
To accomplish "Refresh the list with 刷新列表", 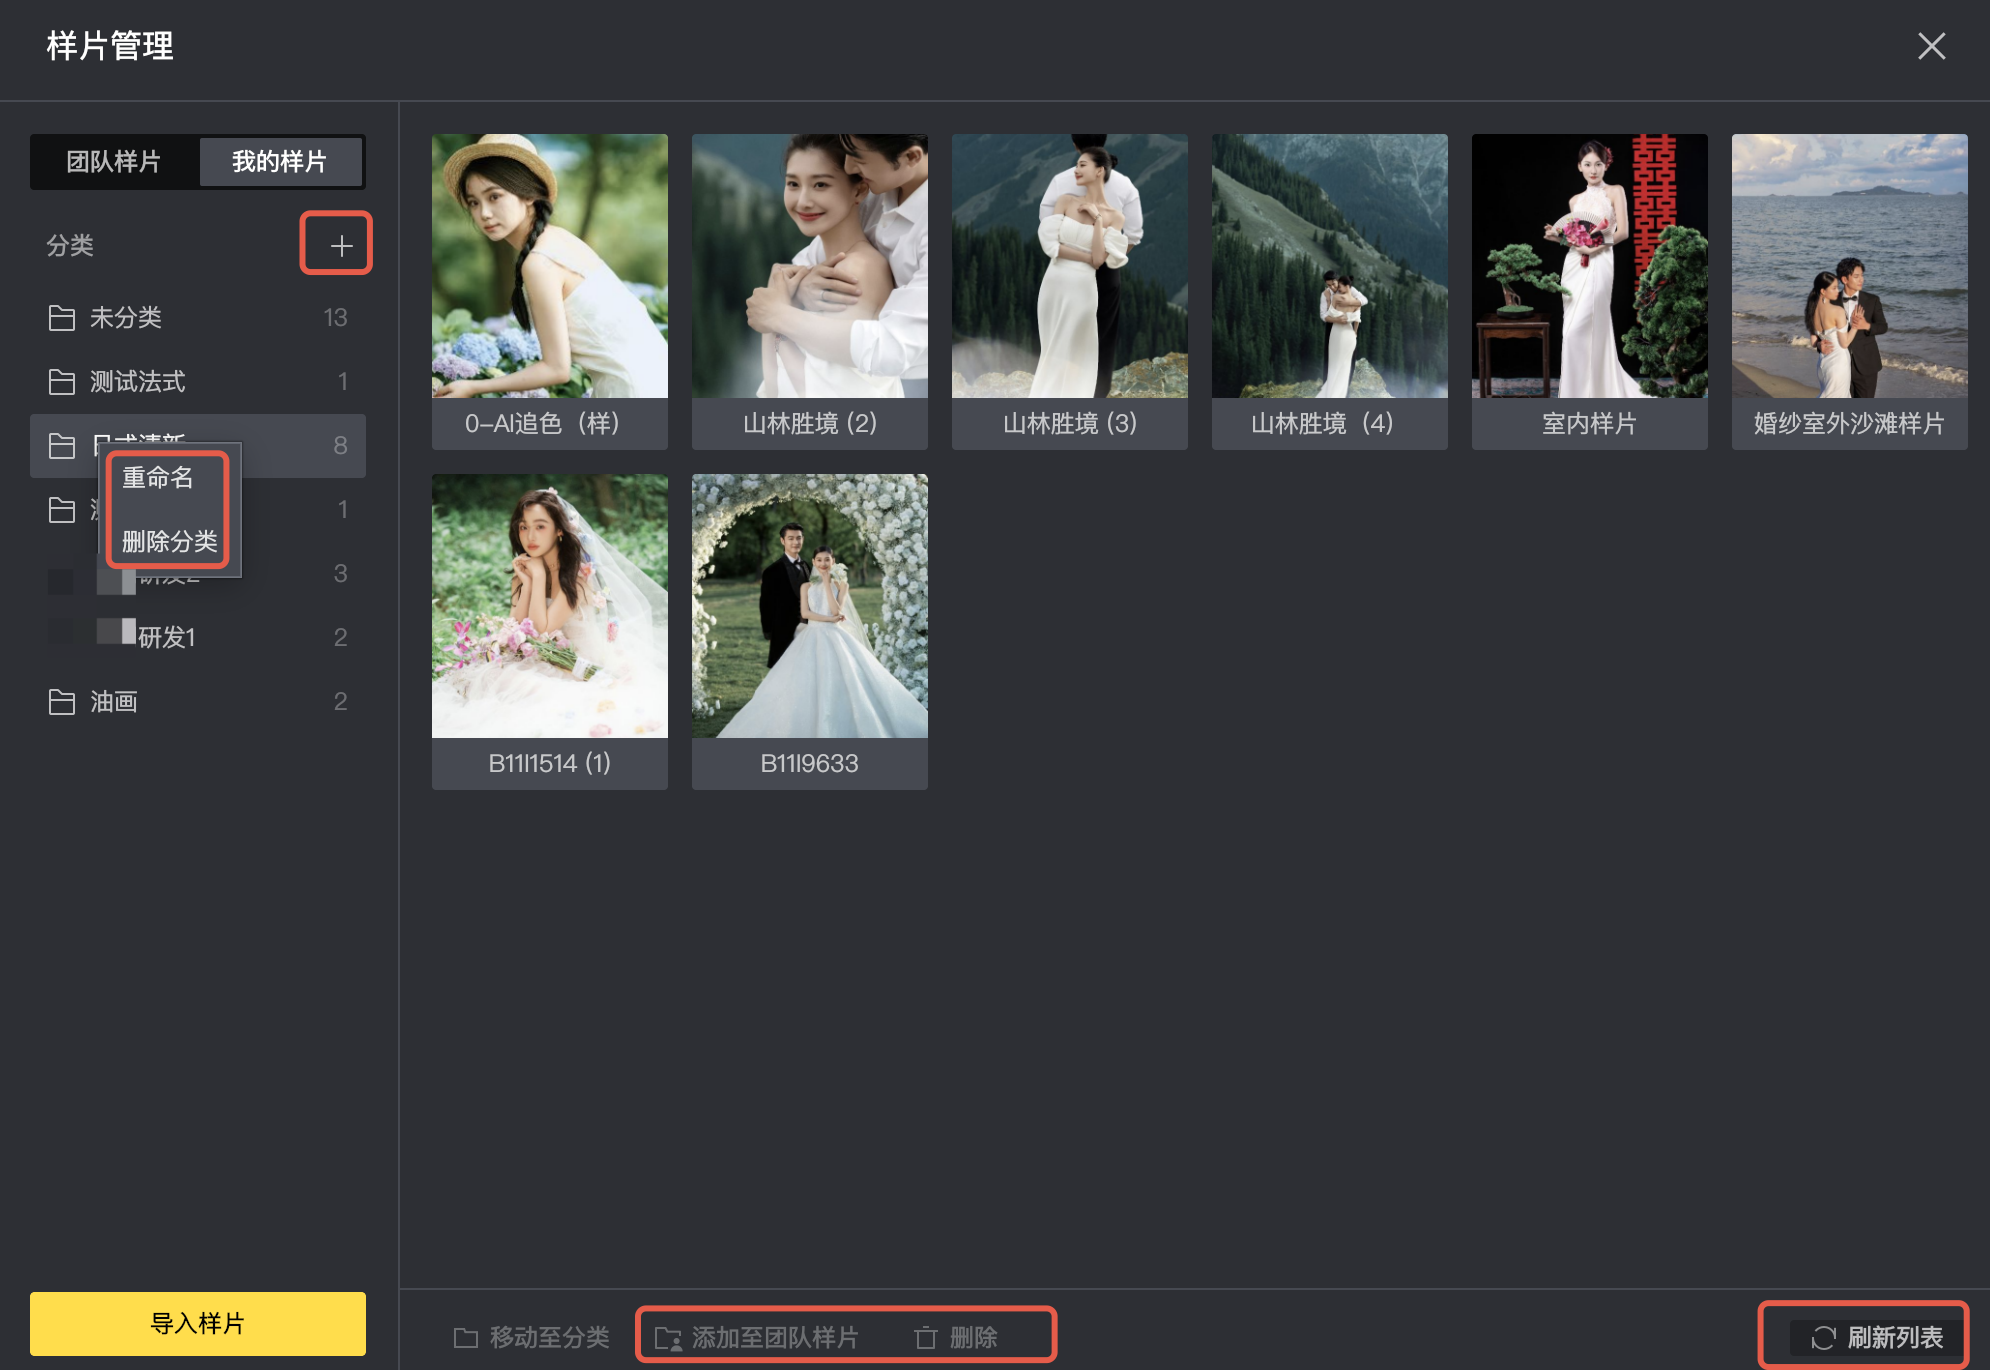I will point(1877,1337).
